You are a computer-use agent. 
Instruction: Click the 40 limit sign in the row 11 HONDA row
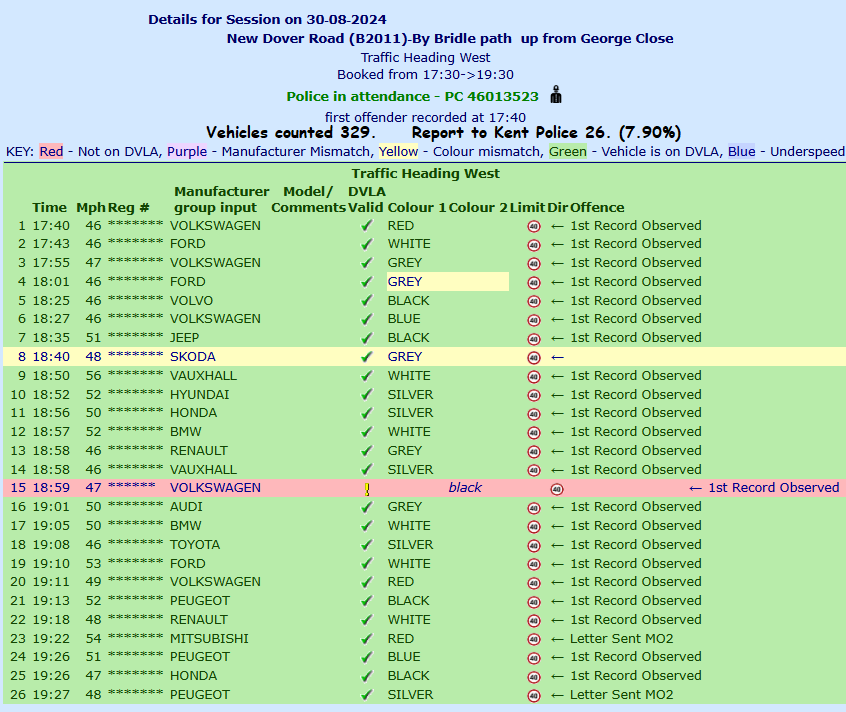(x=534, y=414)
